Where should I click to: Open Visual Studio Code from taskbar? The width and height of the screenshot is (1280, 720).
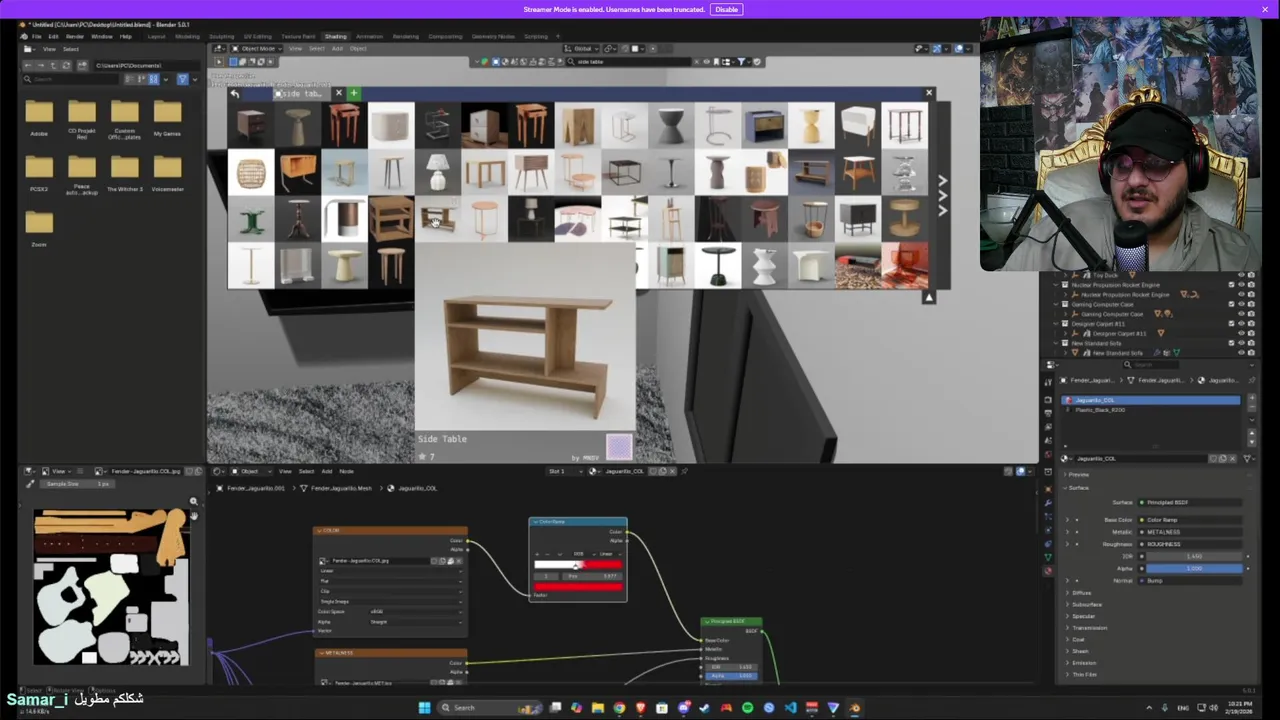(x=790, y=708)
